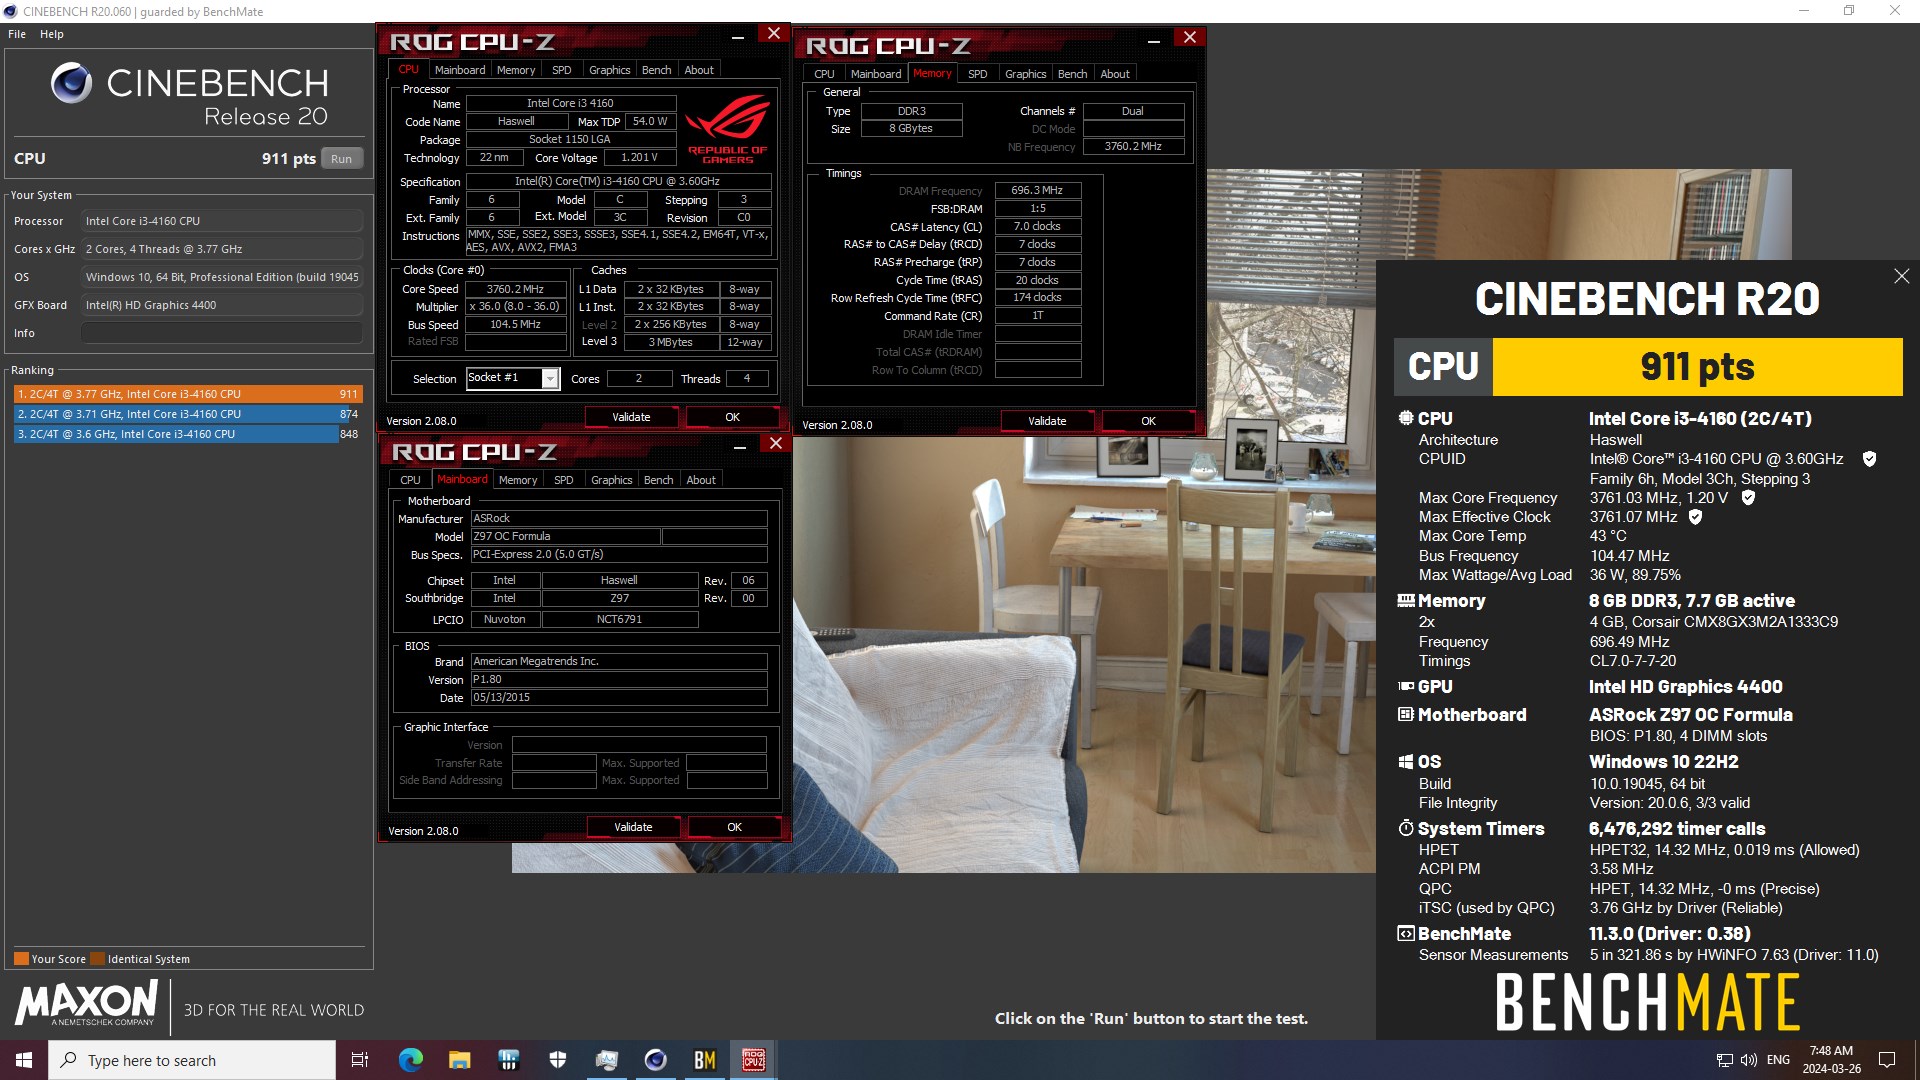Click the Run button next to CPU score

click(x=341, y=158)
